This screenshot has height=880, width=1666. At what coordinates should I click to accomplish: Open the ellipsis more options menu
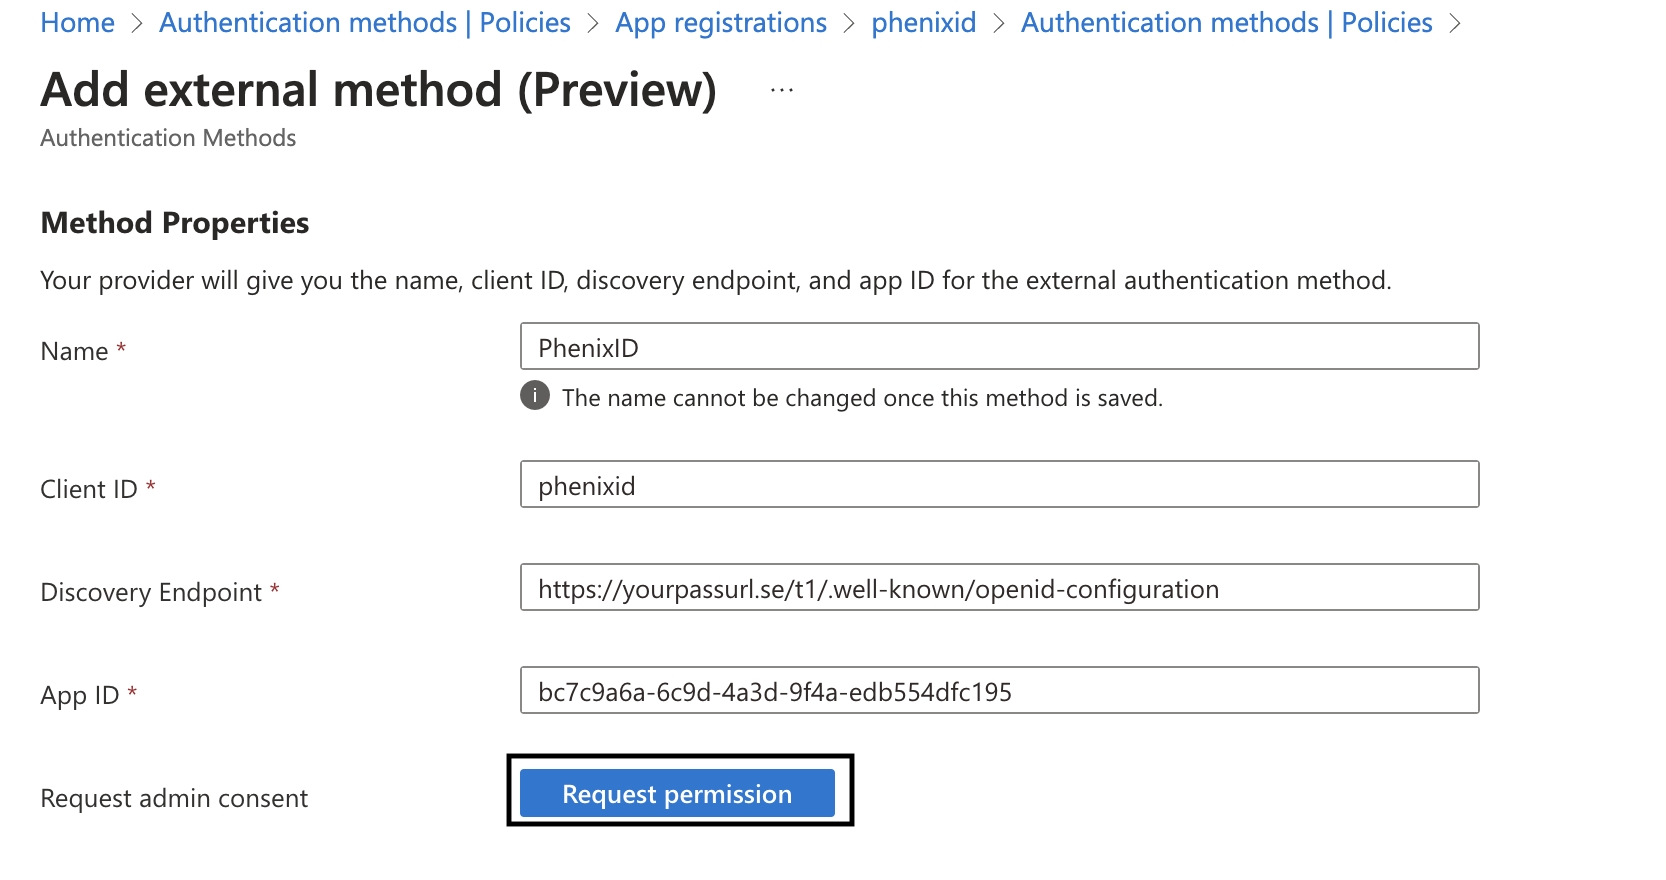(782, 90)
